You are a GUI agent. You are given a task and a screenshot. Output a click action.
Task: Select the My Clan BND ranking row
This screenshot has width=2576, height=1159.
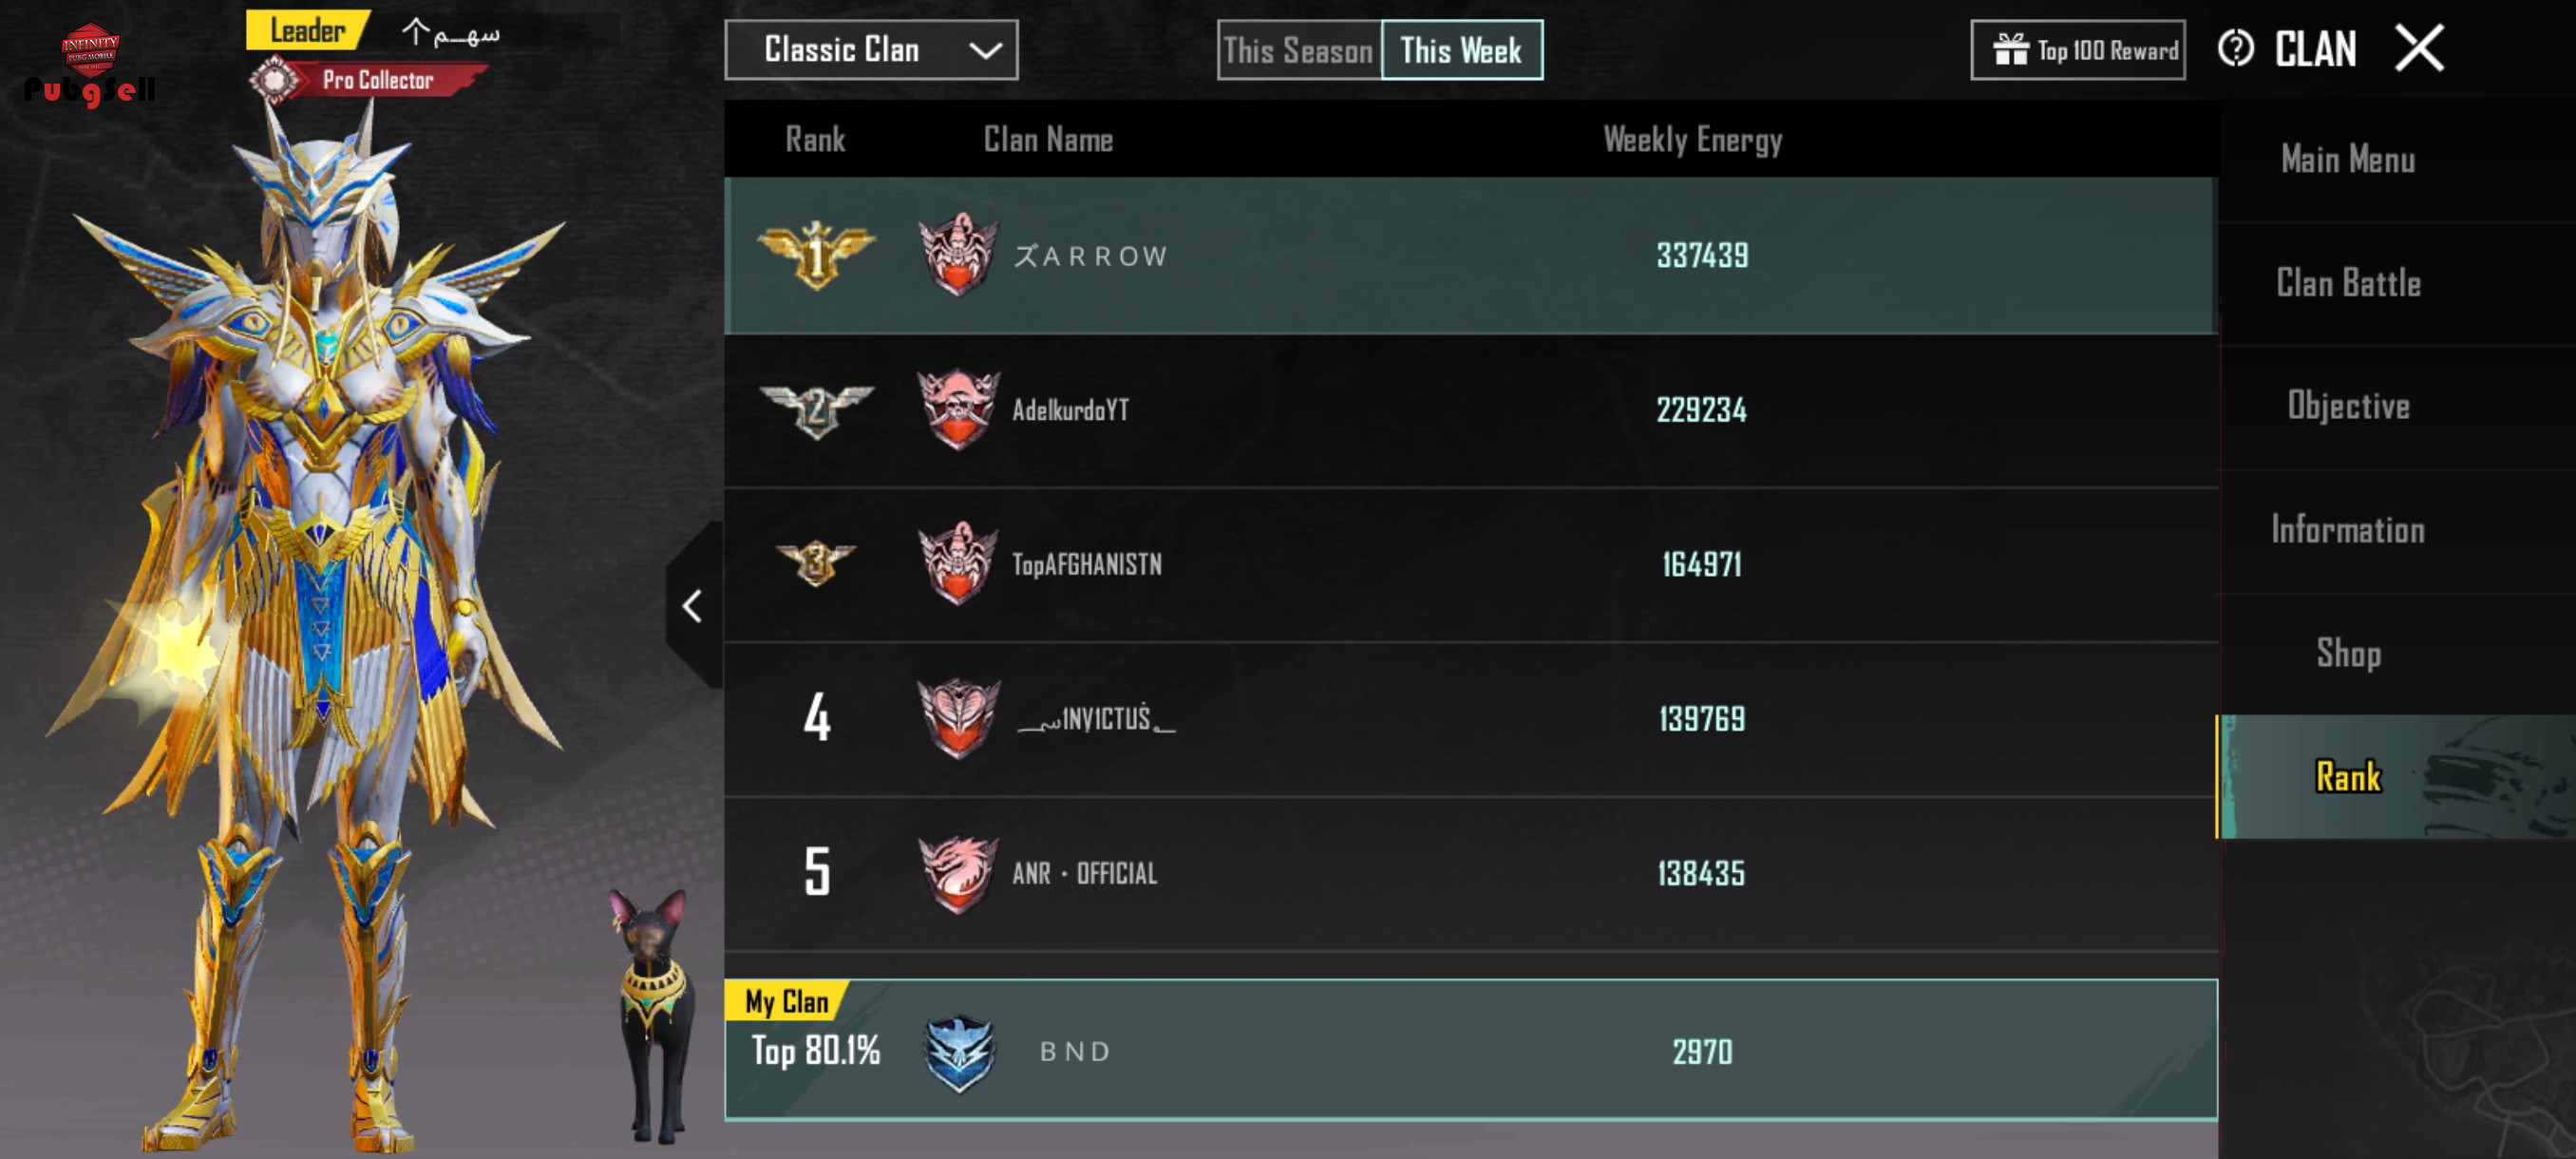pos(1470,1049)
